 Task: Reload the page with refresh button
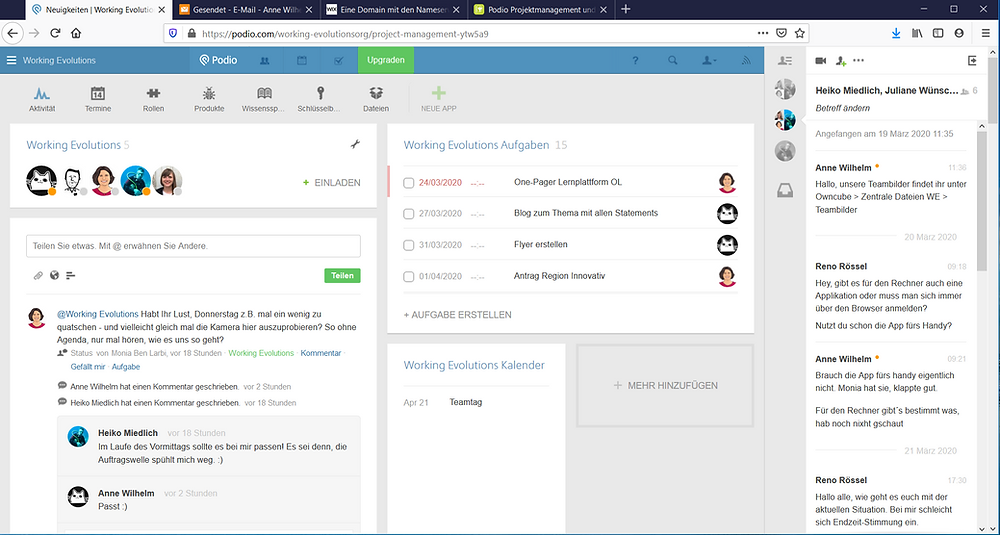55,33
